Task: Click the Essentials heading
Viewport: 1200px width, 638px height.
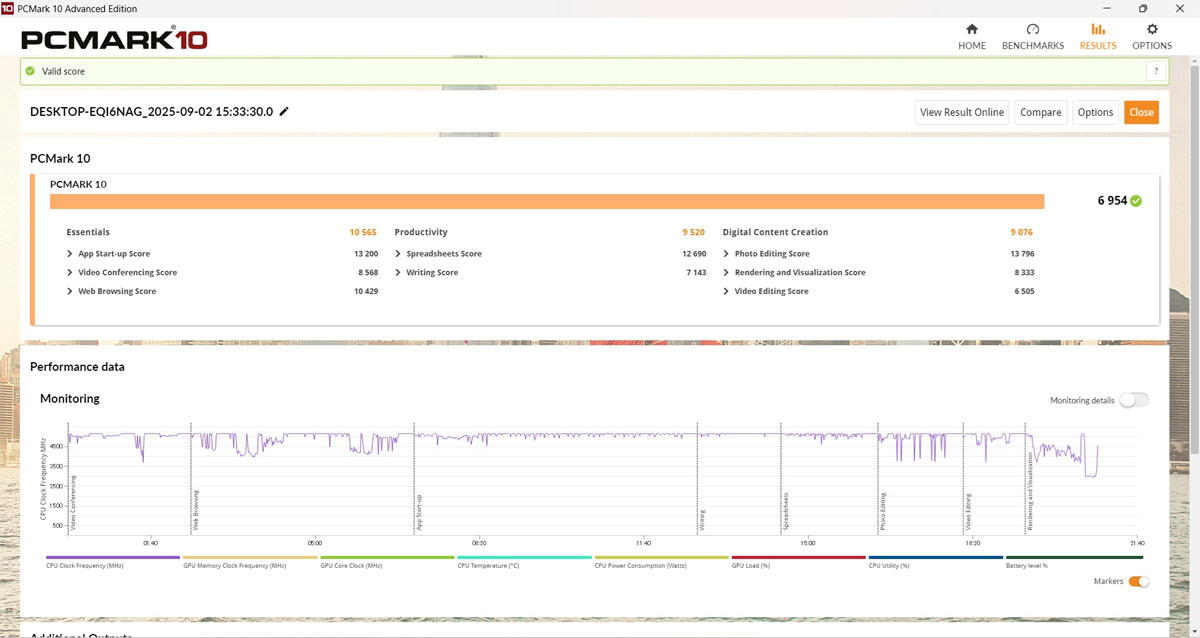Action: (88, 232)
